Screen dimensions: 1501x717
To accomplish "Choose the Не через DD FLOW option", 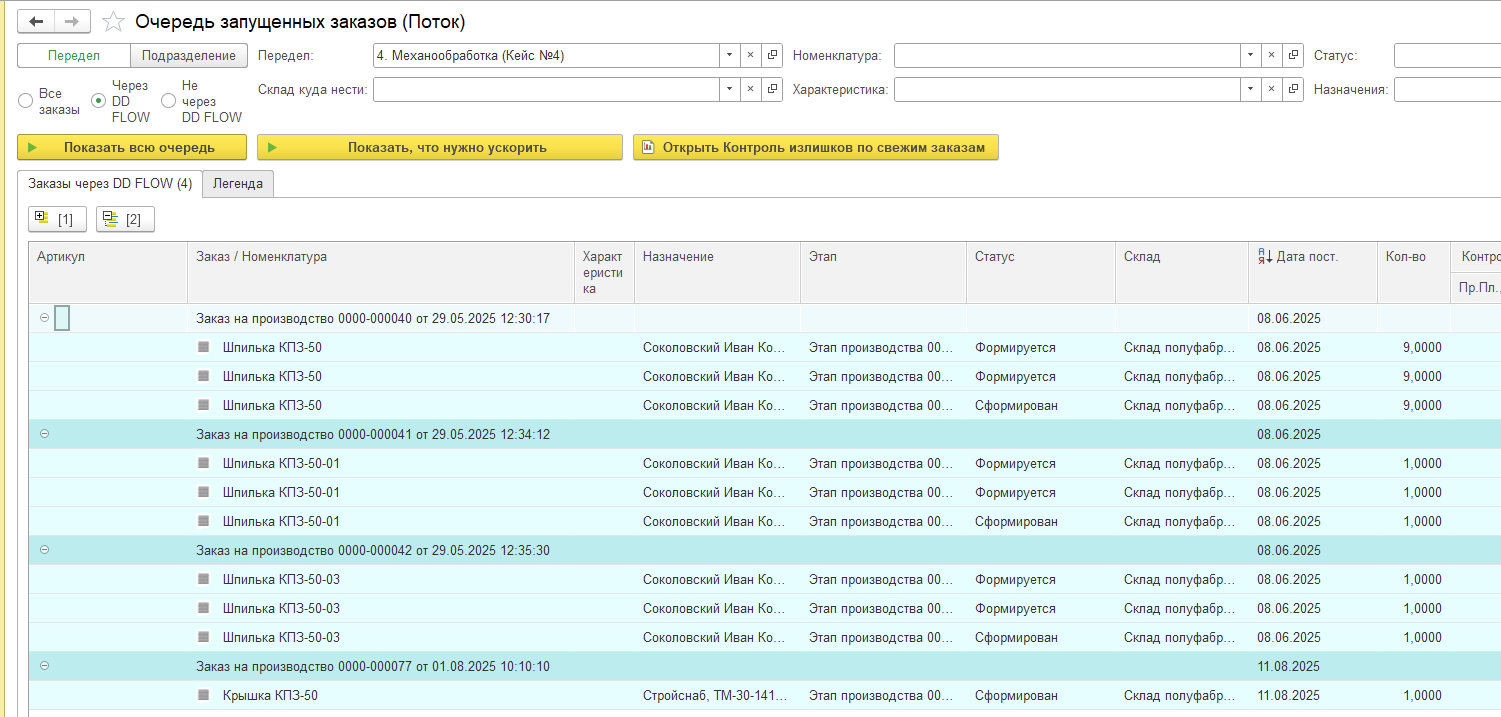I will coord(168,101).
